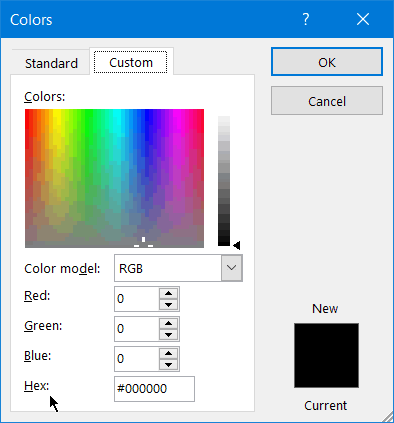Close the Colors dialog
Screen dimensions: 394x423
(x=363, y=19)
